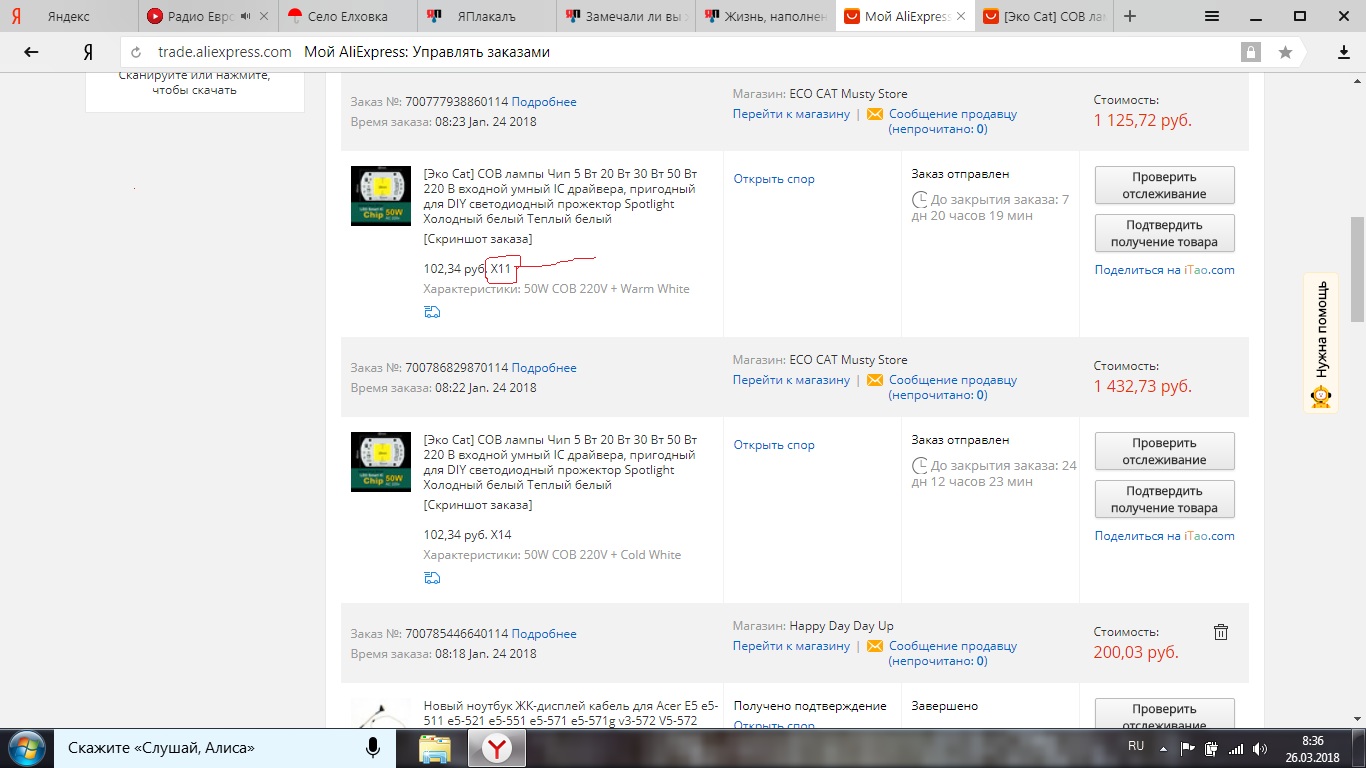Open a dispute for the Cold White order
The height and width of the screenshot is (768, 1366).
pyautogui.click(x=774, y=445)
